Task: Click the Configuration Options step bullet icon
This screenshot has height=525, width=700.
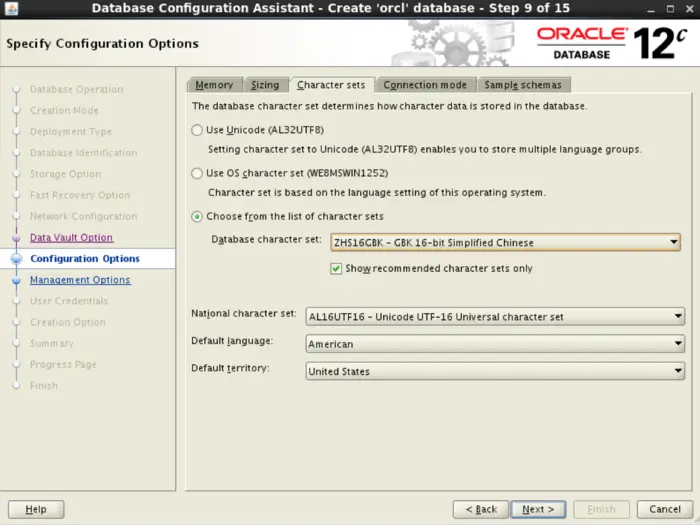Action: [17, 258]
